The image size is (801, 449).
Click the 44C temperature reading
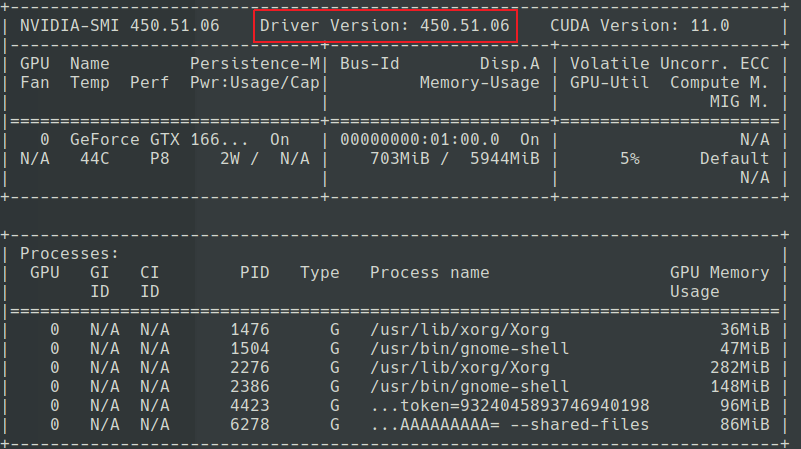pos(95,159)
